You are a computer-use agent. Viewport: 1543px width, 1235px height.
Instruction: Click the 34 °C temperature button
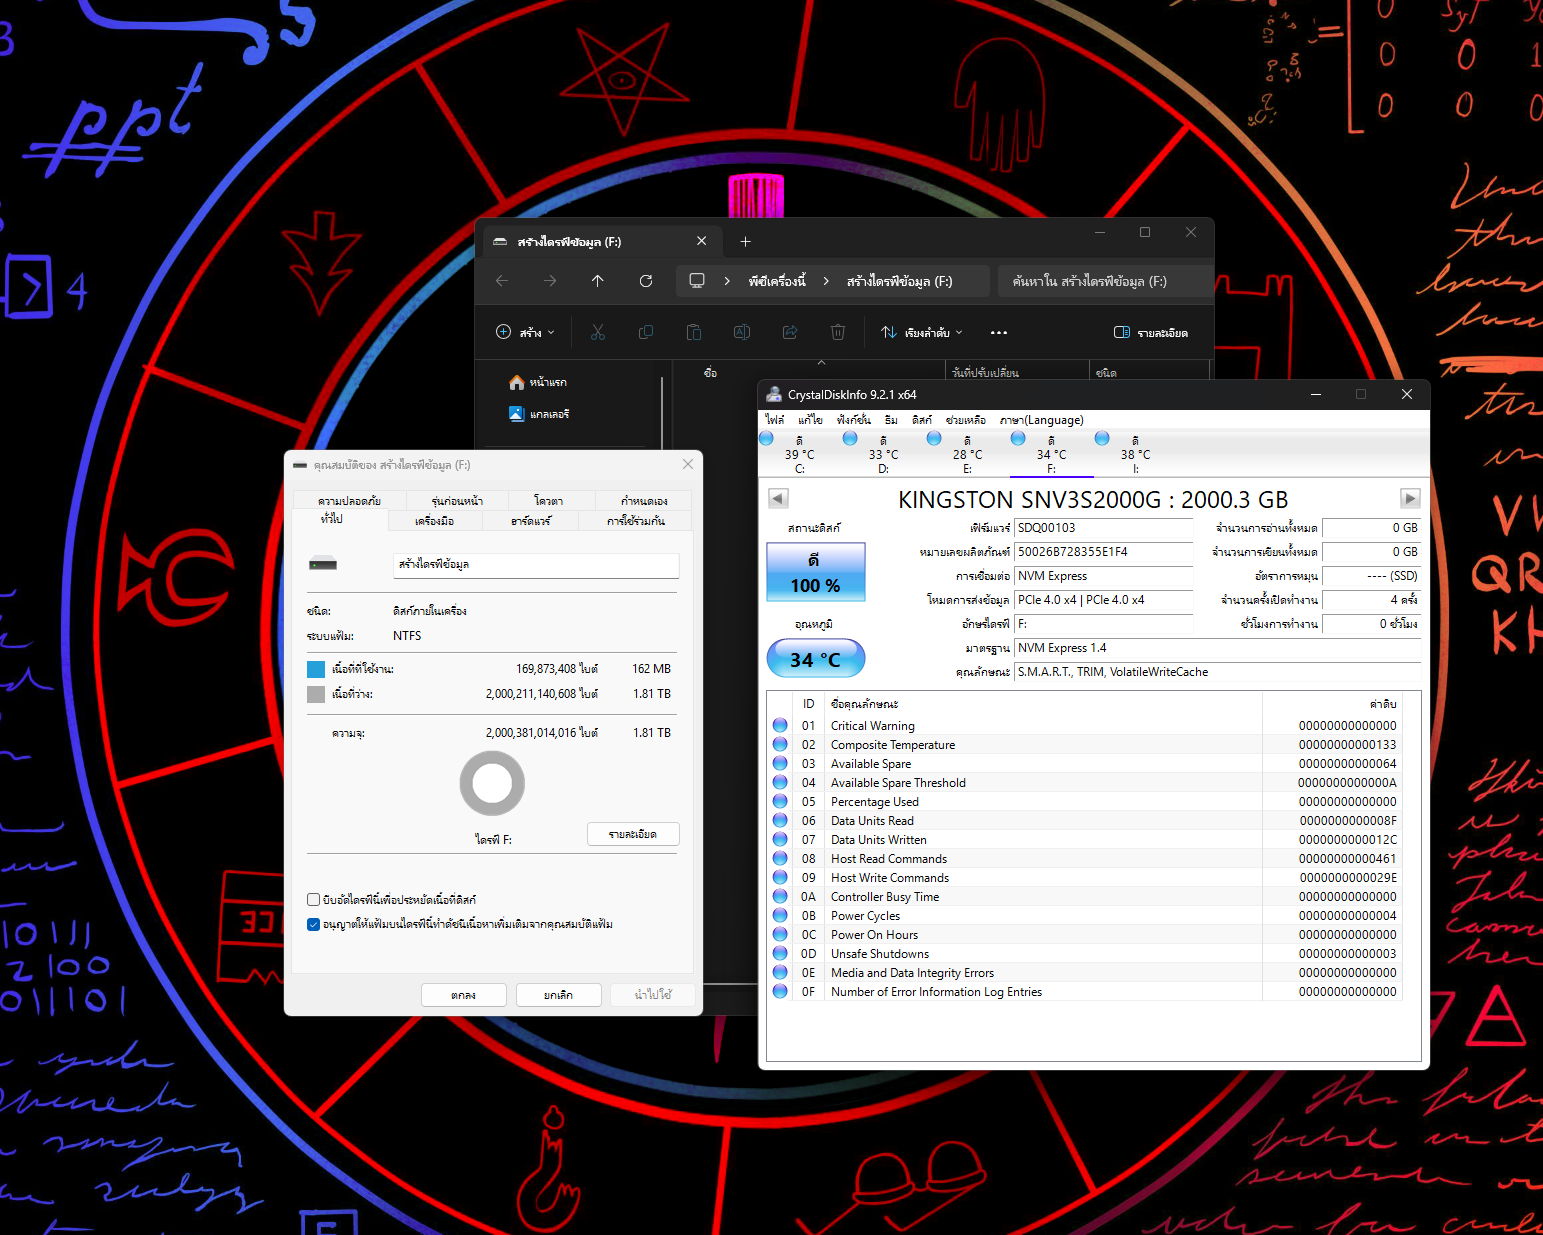coord(815,659)
